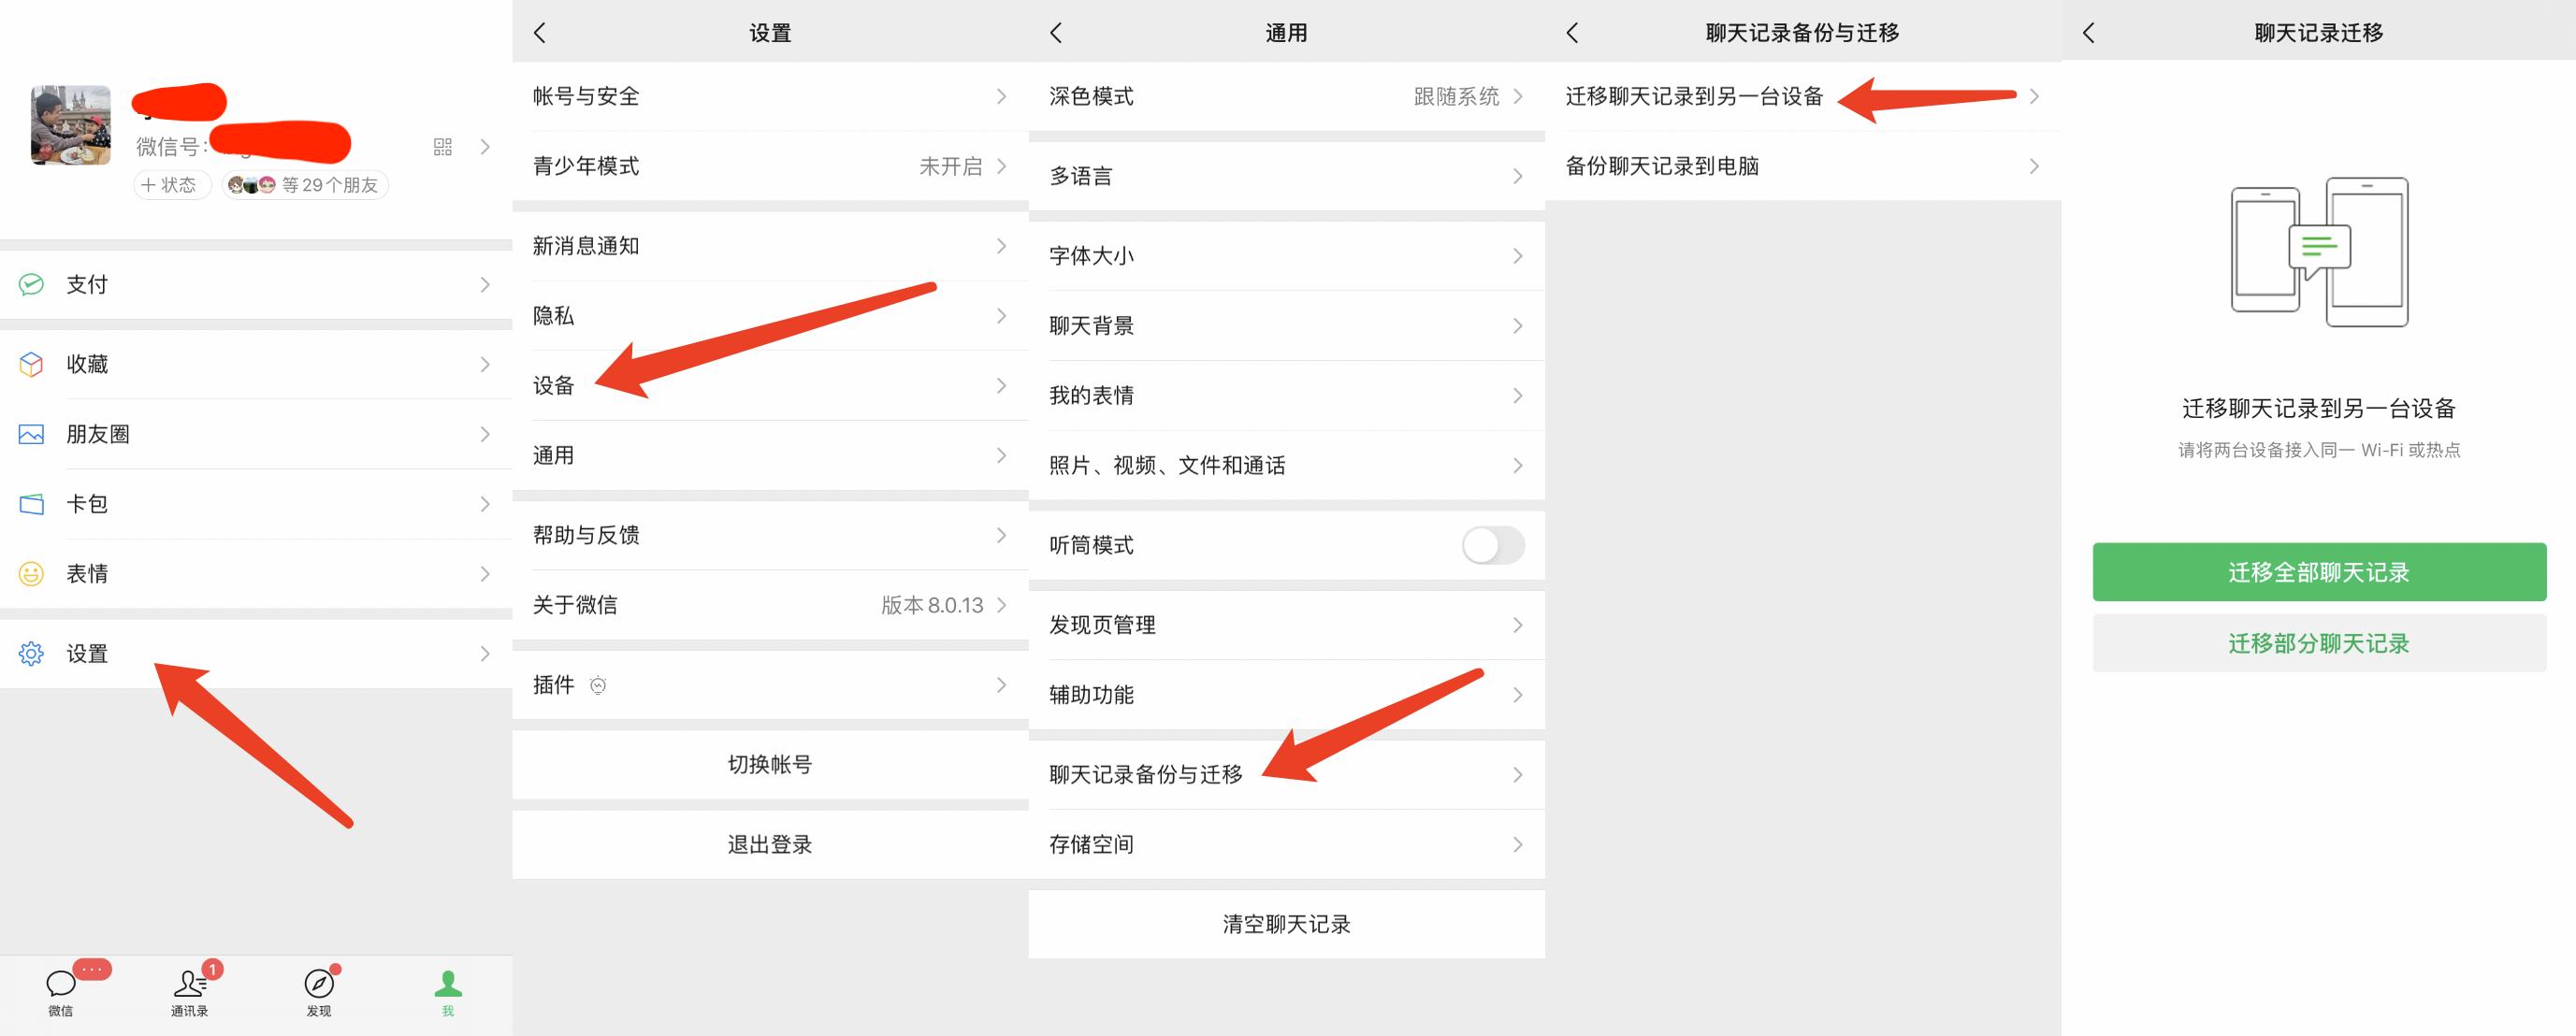Viewport: 2576px width, 1036px height.
Task: Open 表情 via its emoji icon
Action: pyautogui.click(x=31, y=573)
